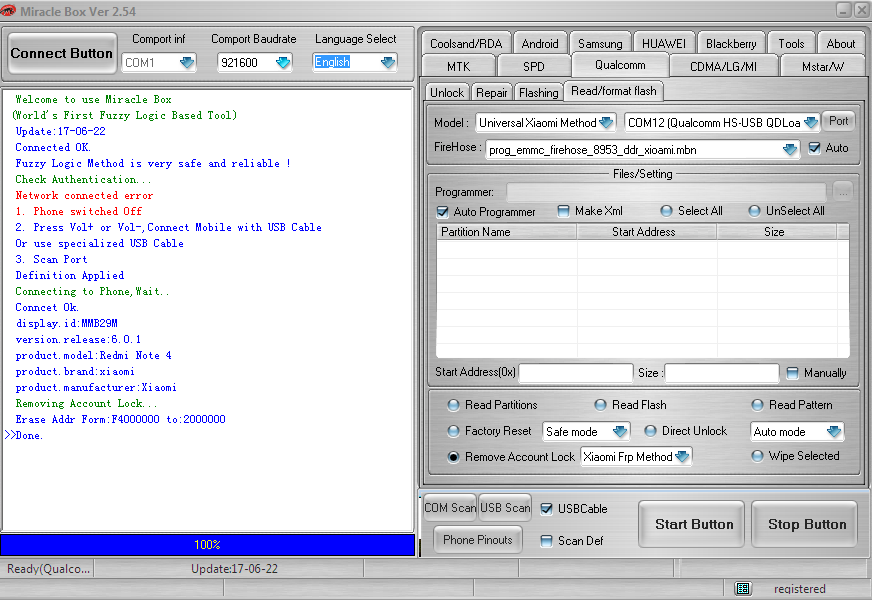
Task: Switch to the Mstar/W tab
Action: 823,66
